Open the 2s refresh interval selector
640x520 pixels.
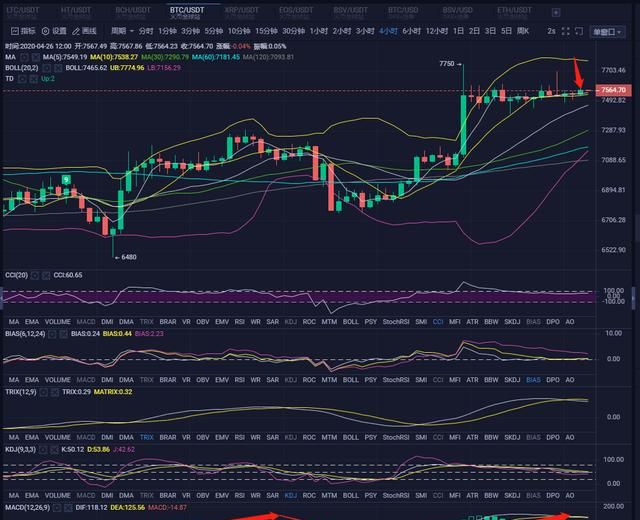[x=551, y=31]
